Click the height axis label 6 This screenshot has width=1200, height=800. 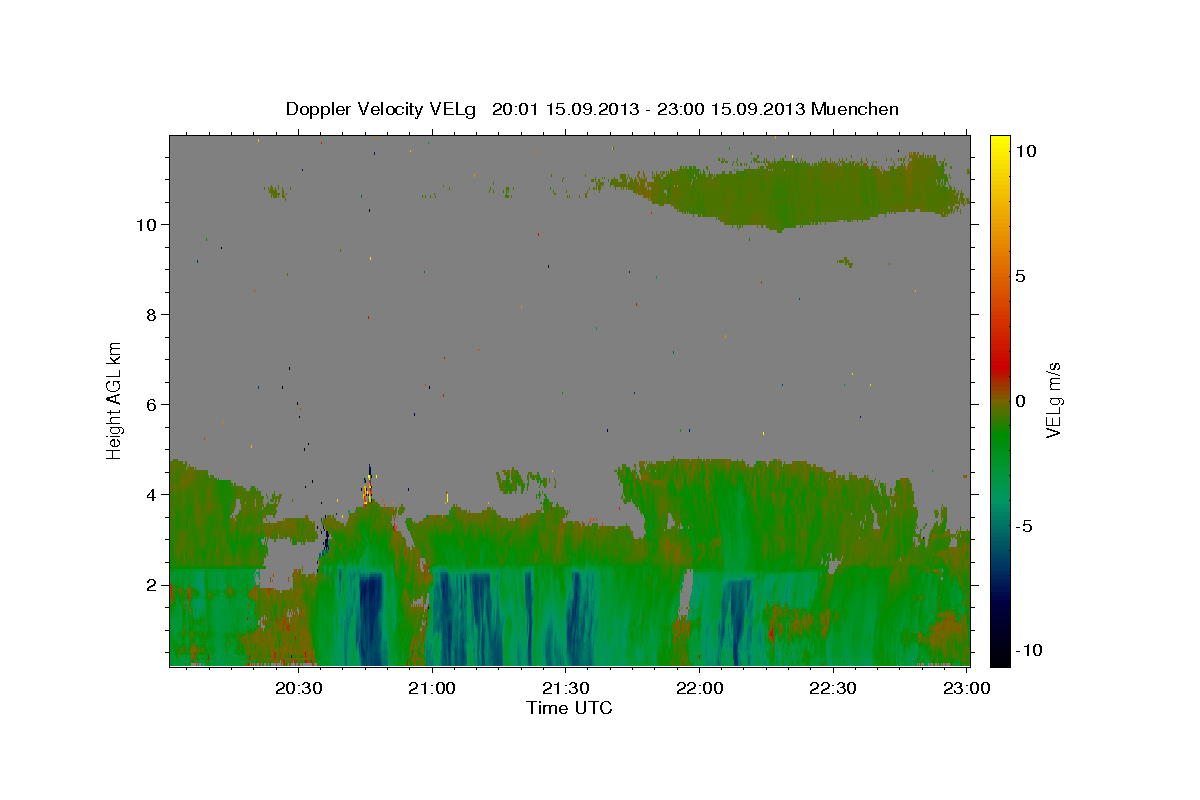[x=149, y=404]
